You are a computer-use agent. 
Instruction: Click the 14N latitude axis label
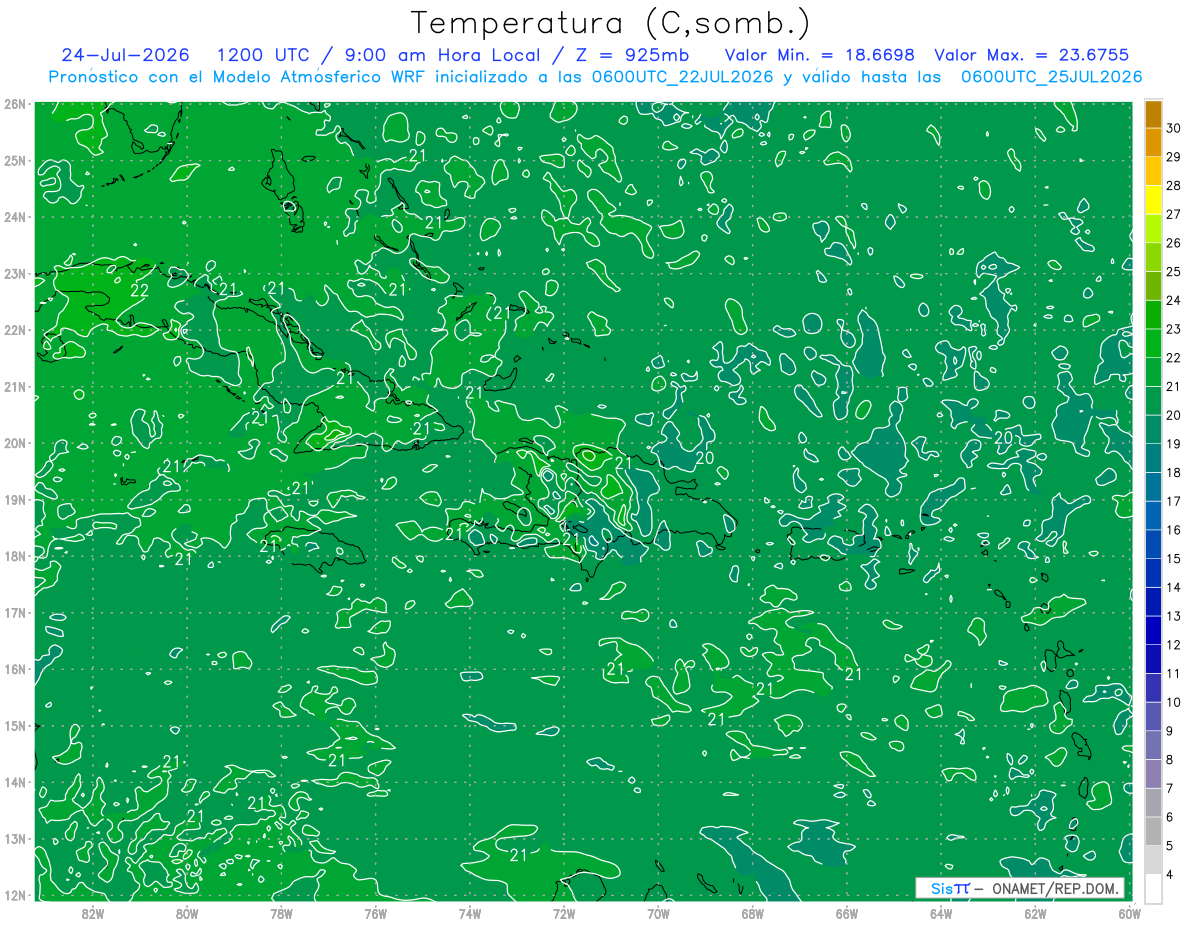pos(14,782)
